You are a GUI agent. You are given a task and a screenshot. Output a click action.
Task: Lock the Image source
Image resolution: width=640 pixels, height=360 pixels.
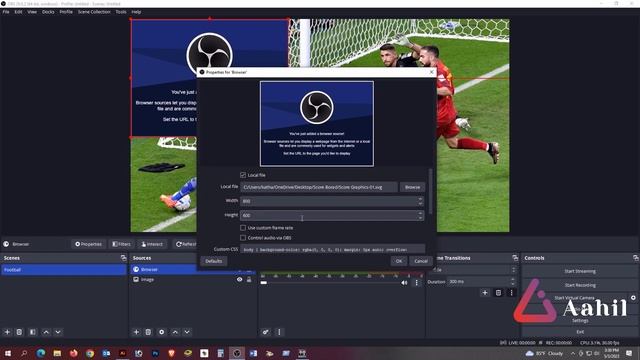pos(249,280)
